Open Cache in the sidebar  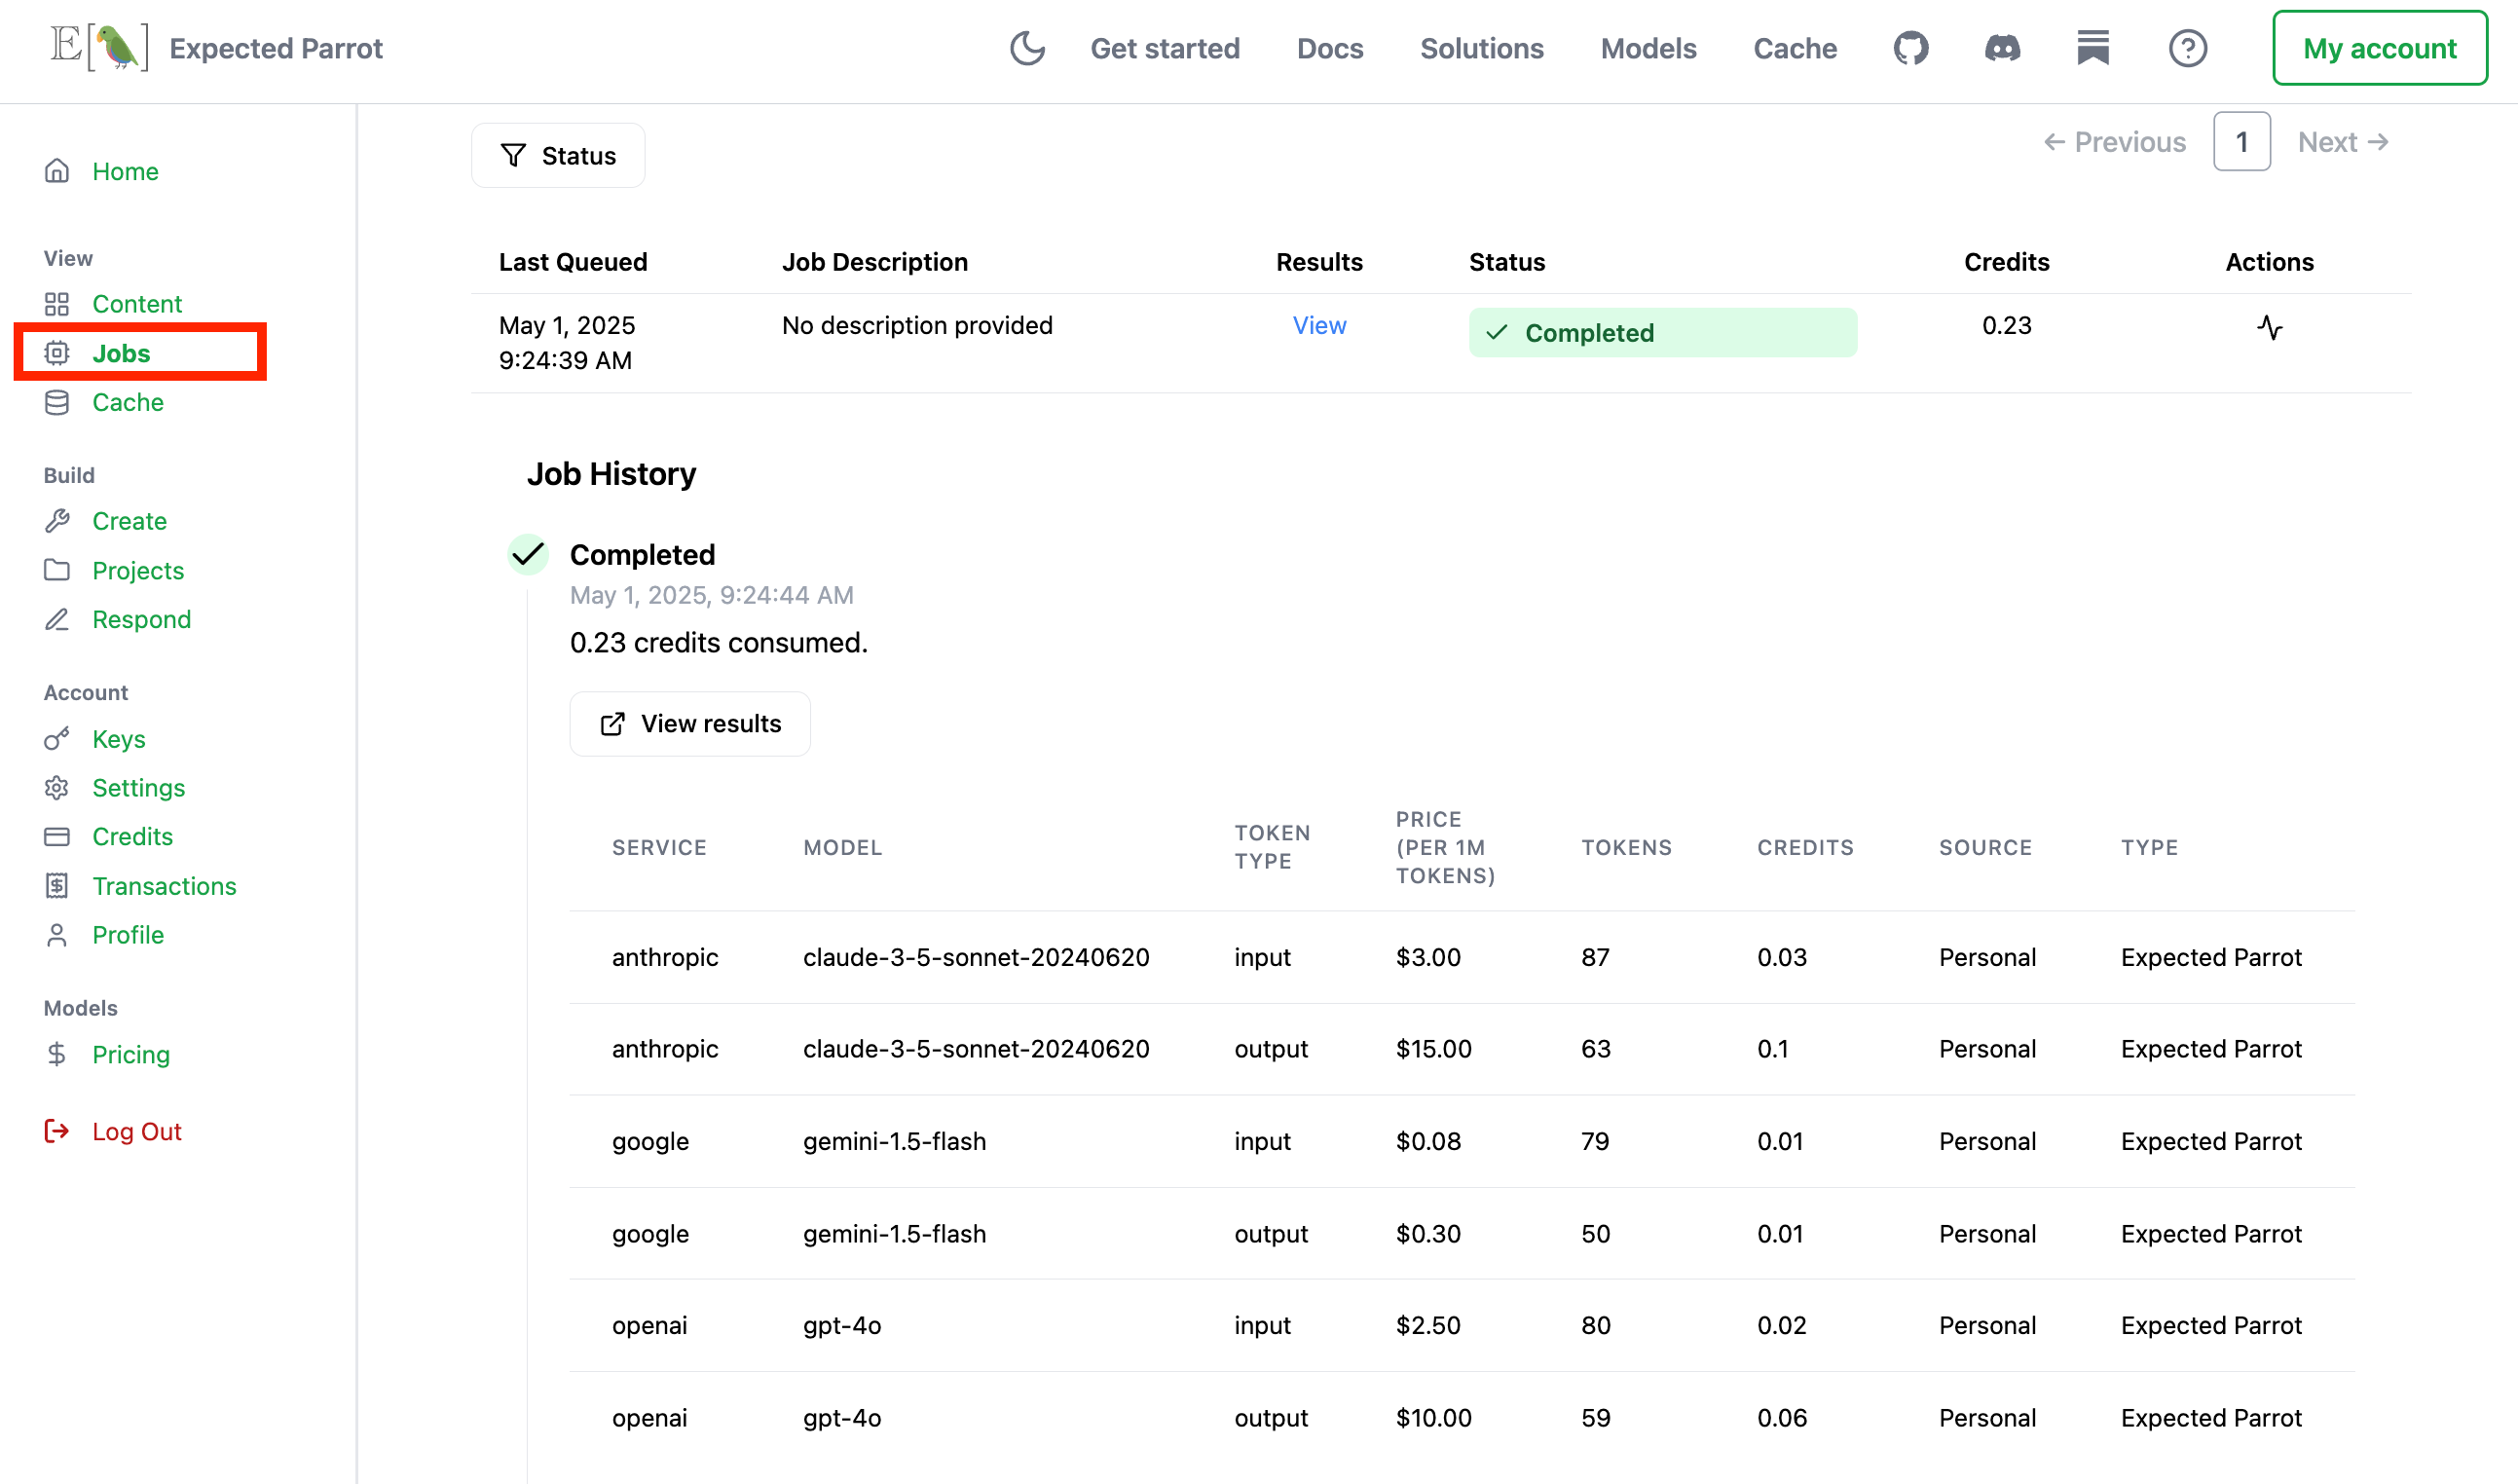[127, 402]
